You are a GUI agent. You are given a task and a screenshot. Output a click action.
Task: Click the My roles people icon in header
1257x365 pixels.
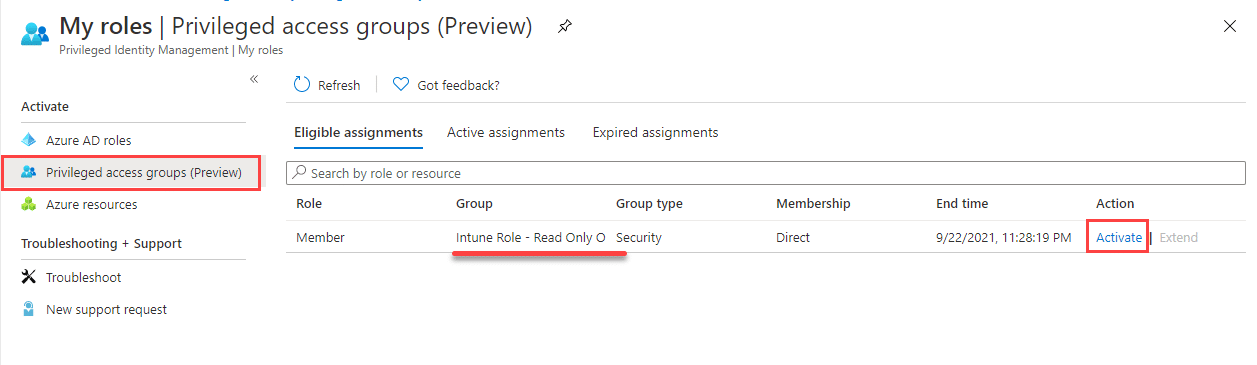pyautogui.click(x=35, y=33)
